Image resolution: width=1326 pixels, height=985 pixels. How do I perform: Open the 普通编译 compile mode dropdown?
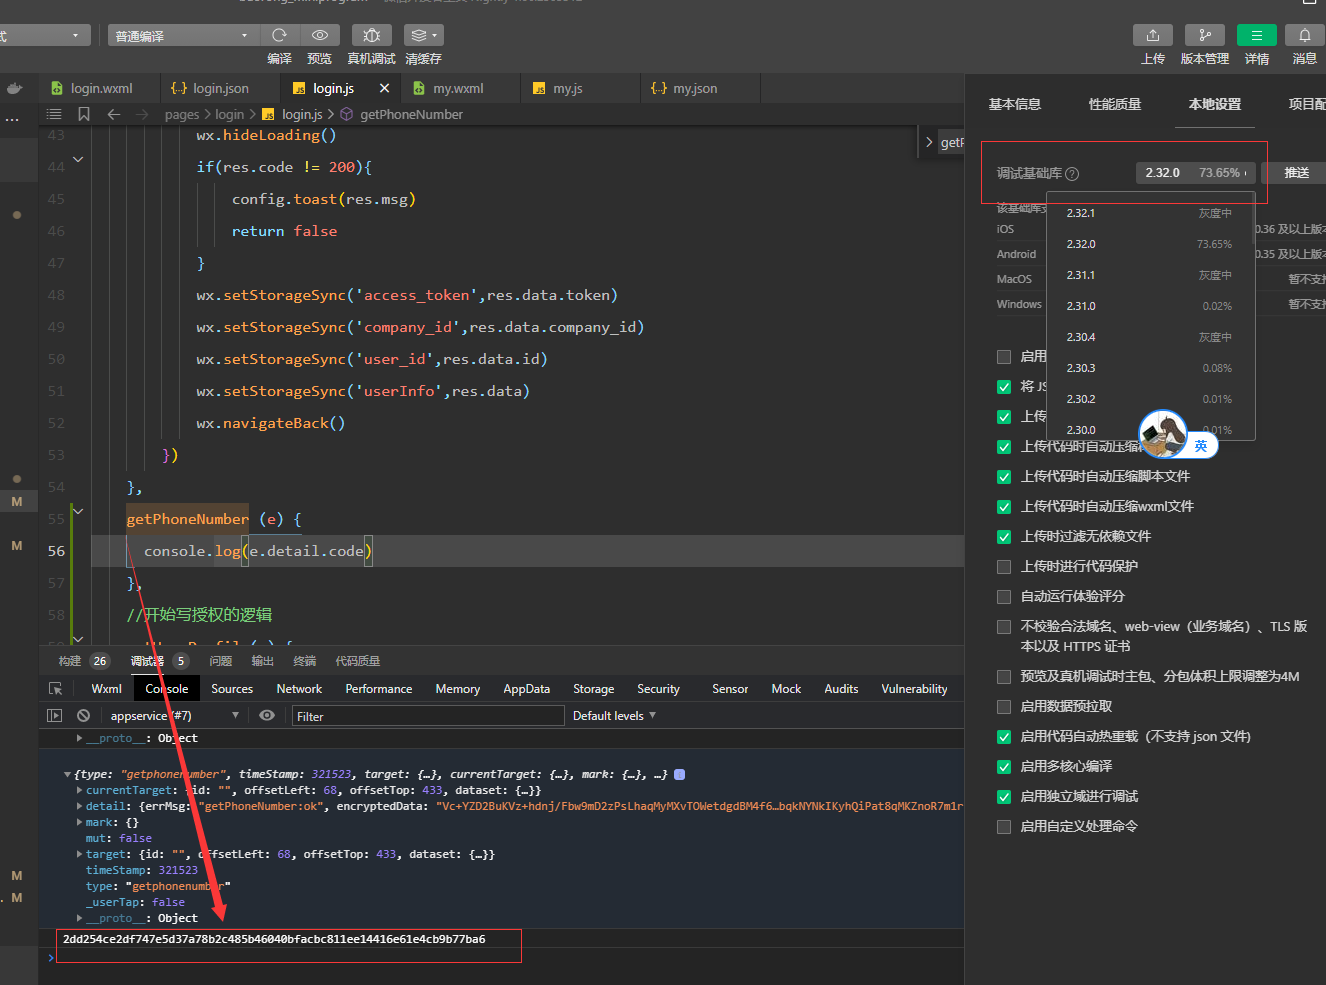tap(180, 36)
